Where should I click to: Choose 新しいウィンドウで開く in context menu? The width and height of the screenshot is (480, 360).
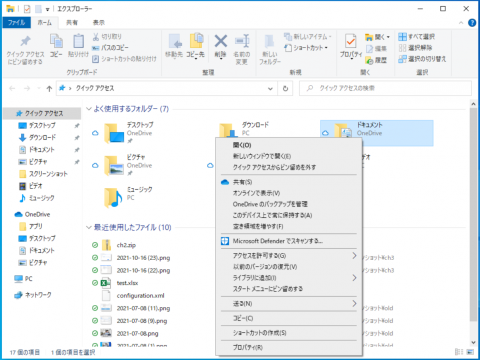pyautogui.click(x=289, y=156)
